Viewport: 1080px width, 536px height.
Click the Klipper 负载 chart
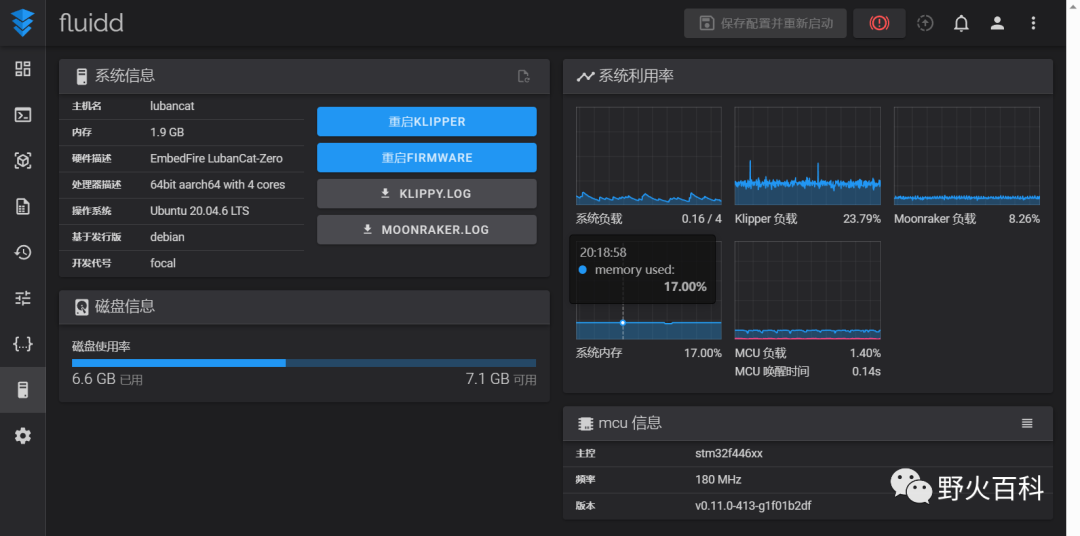pos(807,156)
